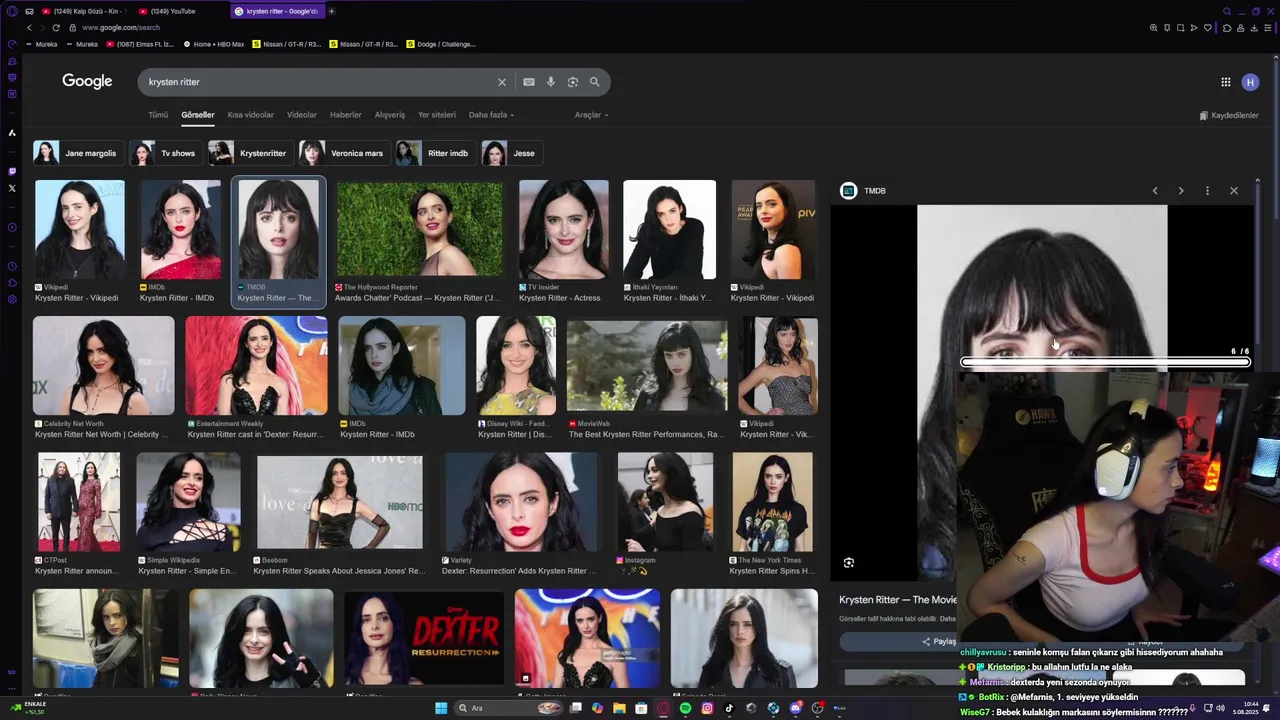The image size is (1280, 720).
Task: Open the Yer siteleri tab
Action: tap(437, 115)
